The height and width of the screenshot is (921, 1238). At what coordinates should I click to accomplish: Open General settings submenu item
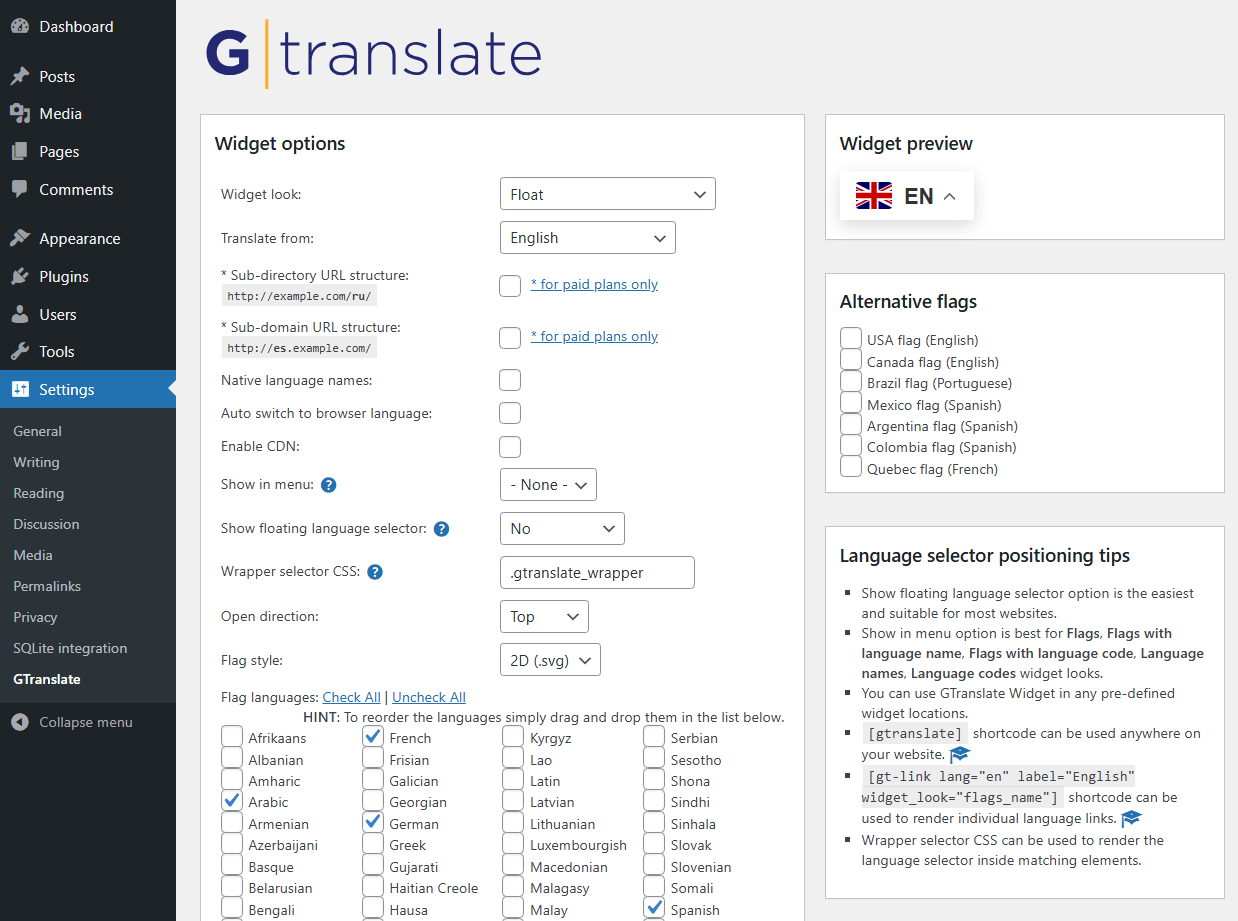37,431
